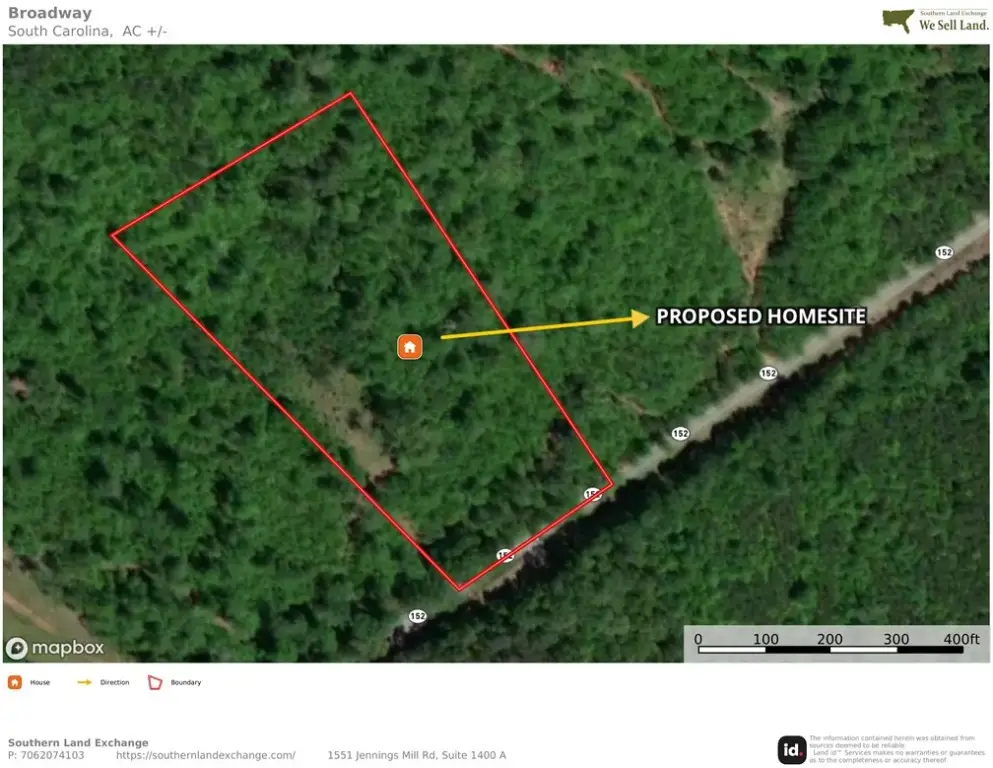Screen dimensions: 993x768
Task: Click the House icon in the legend
Action: click(16, 681)
